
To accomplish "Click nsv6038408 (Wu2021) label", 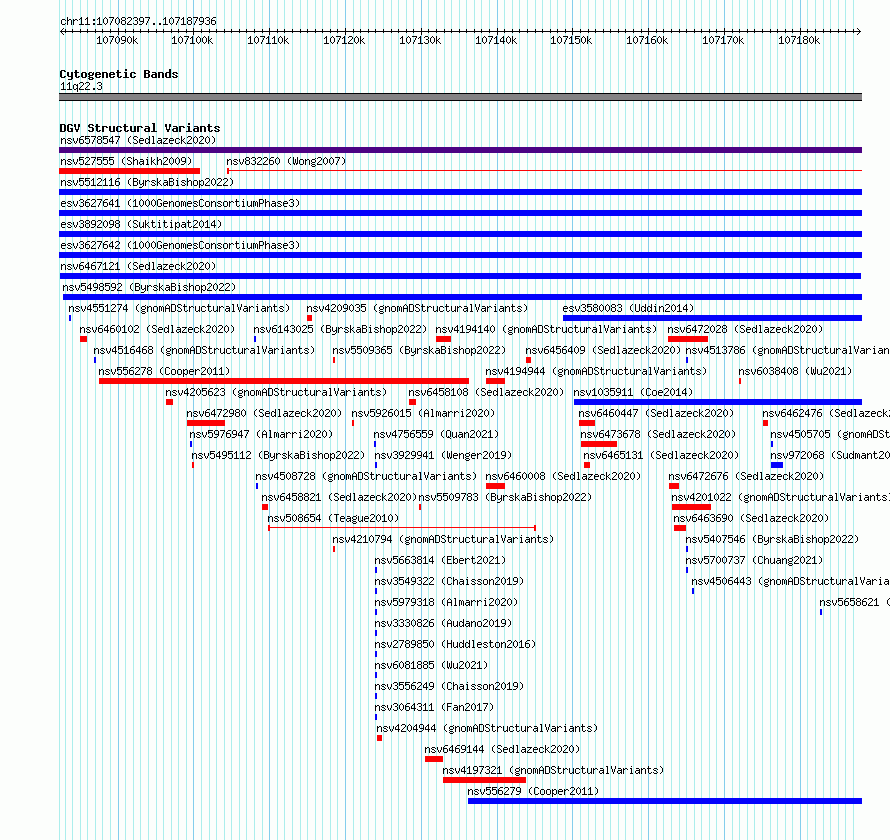I will pos(795,371).
